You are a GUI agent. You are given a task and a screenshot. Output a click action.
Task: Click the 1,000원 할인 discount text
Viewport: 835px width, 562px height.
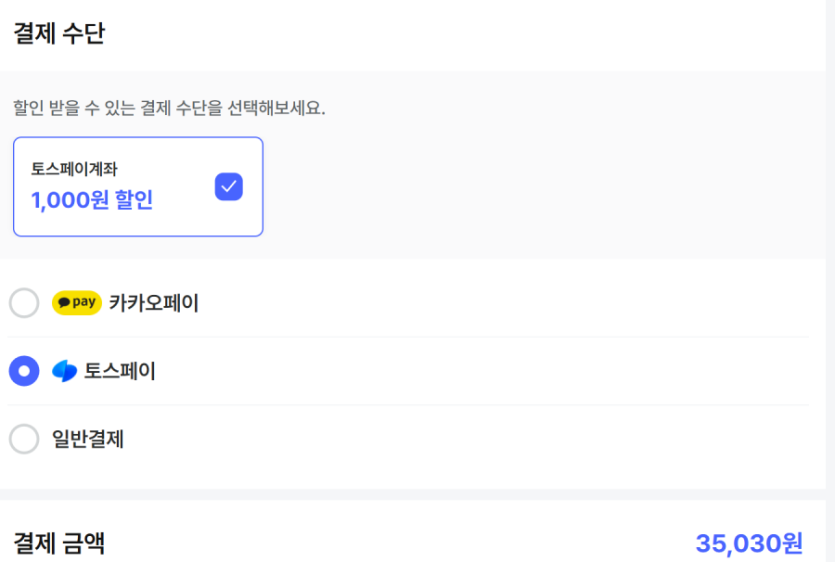point(92,200)
